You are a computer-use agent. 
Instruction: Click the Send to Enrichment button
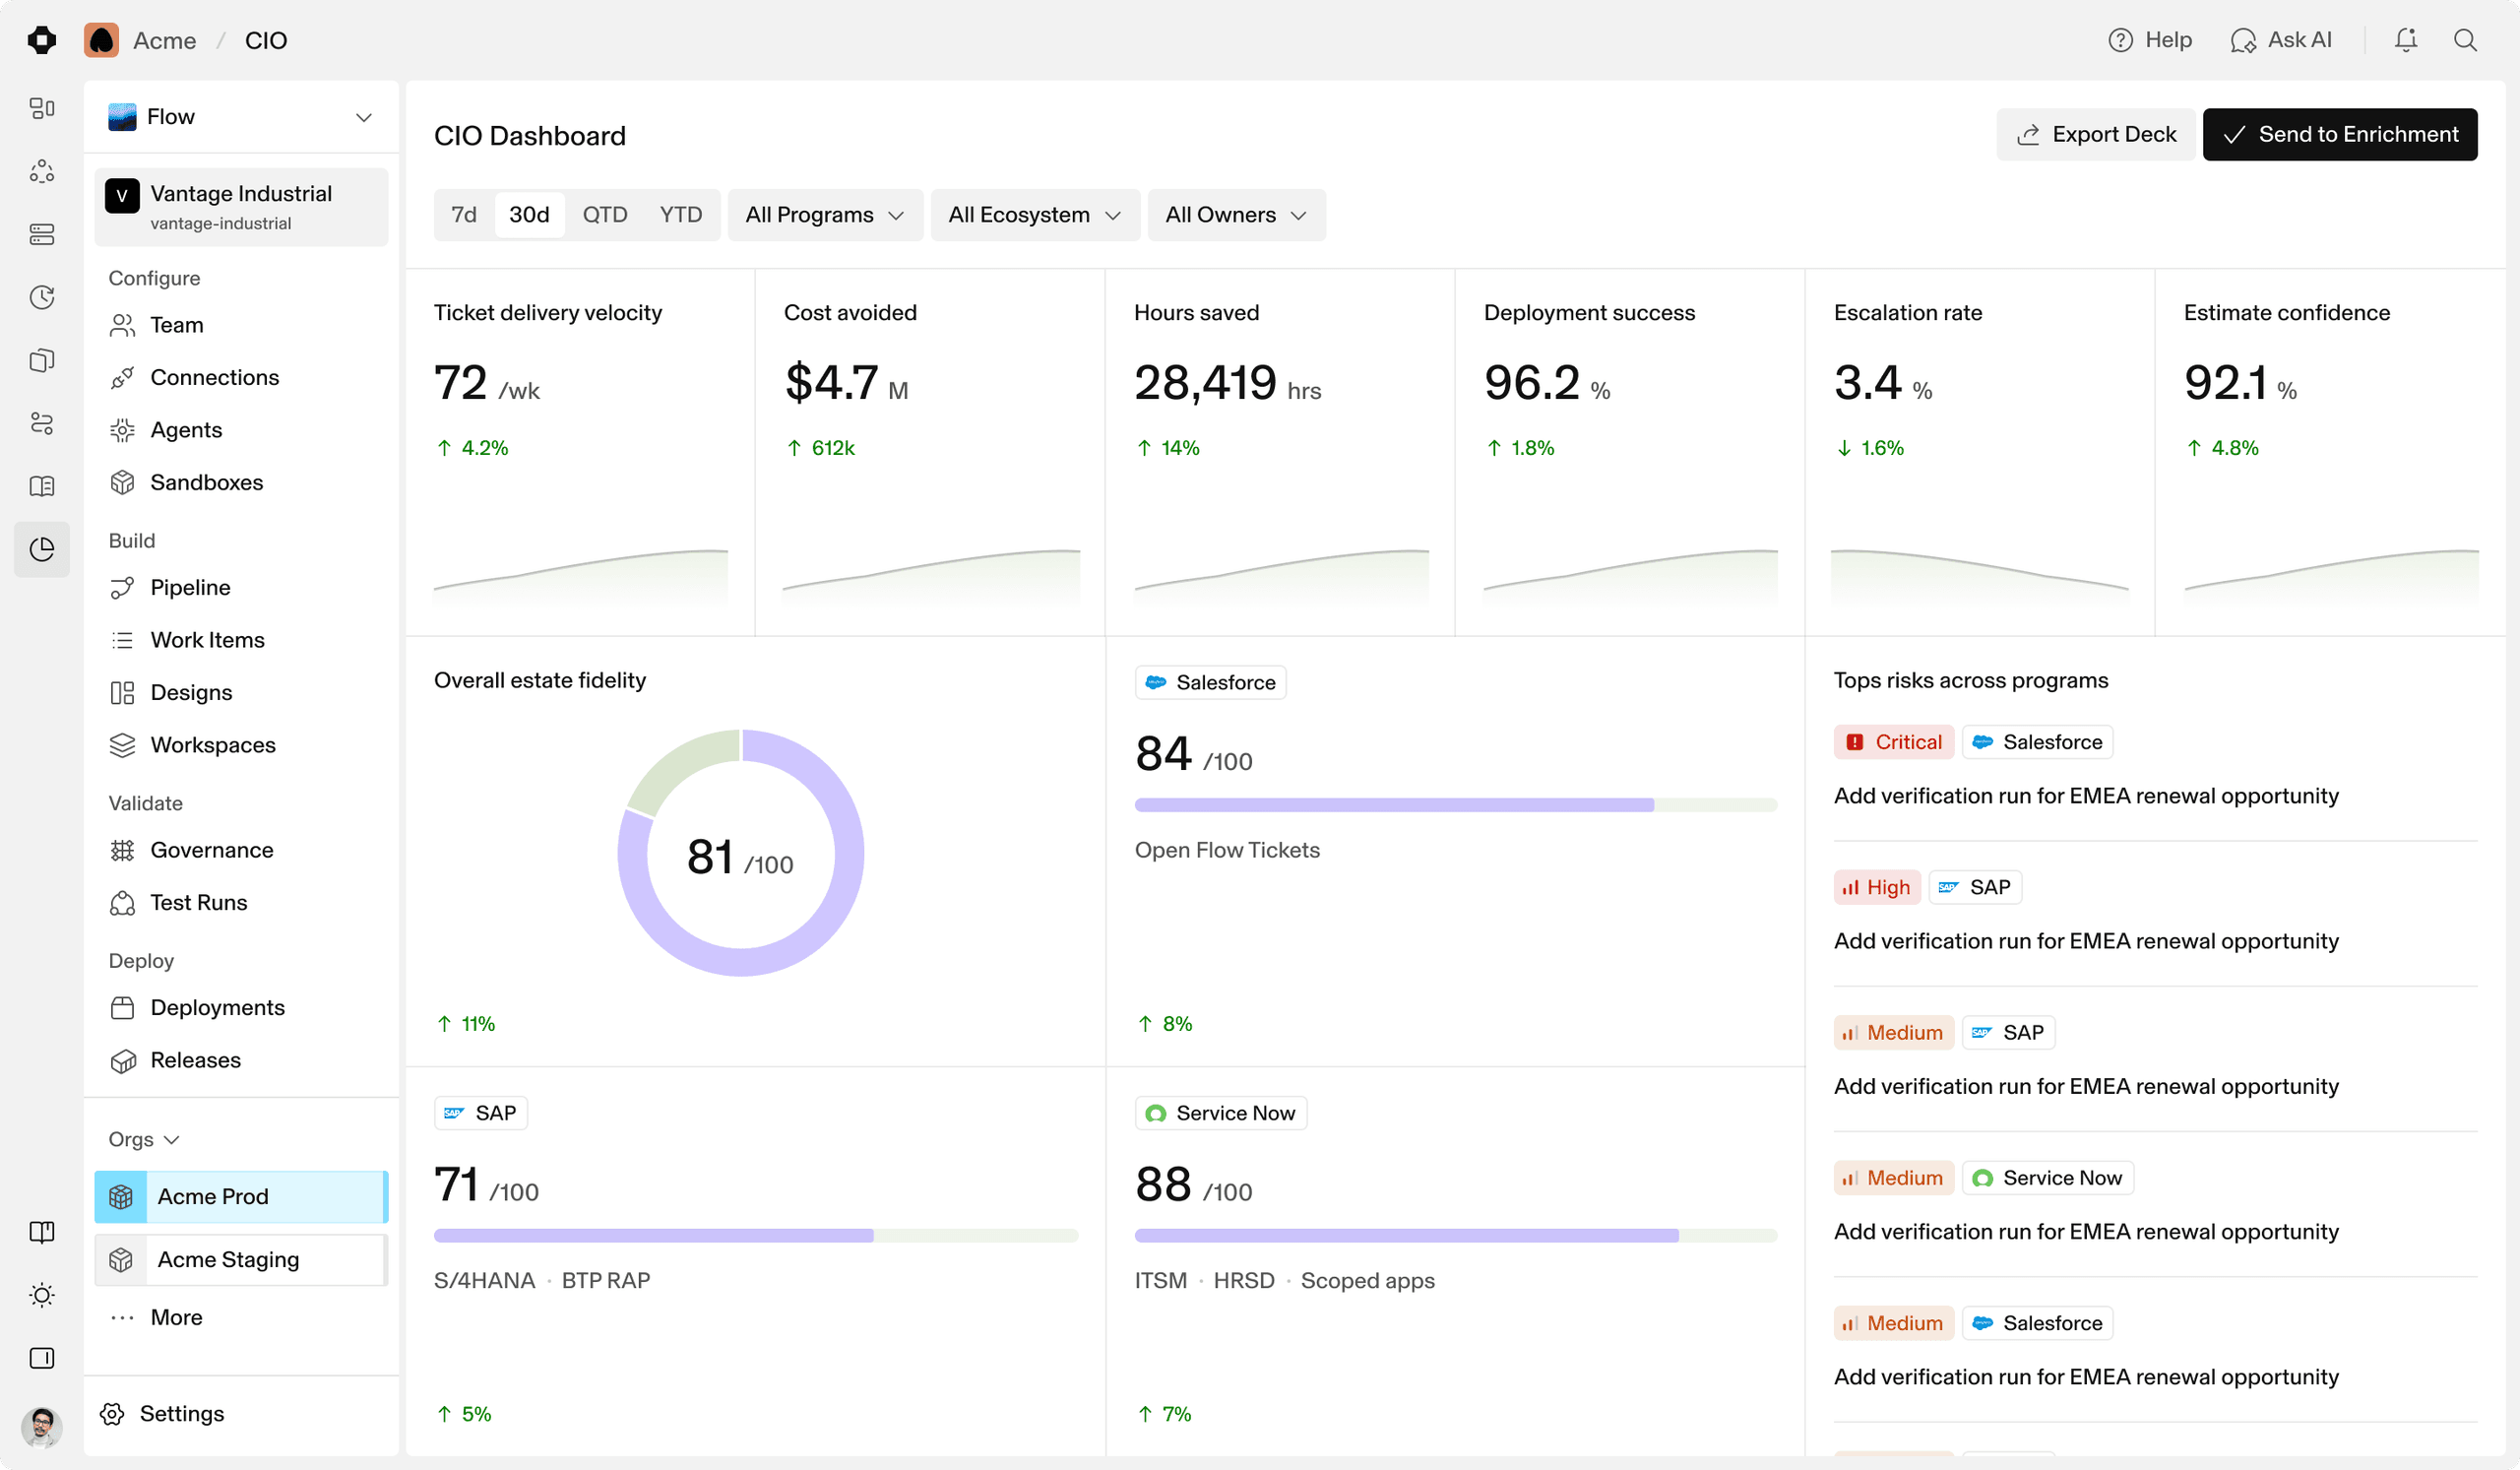tap(2340, 134)
